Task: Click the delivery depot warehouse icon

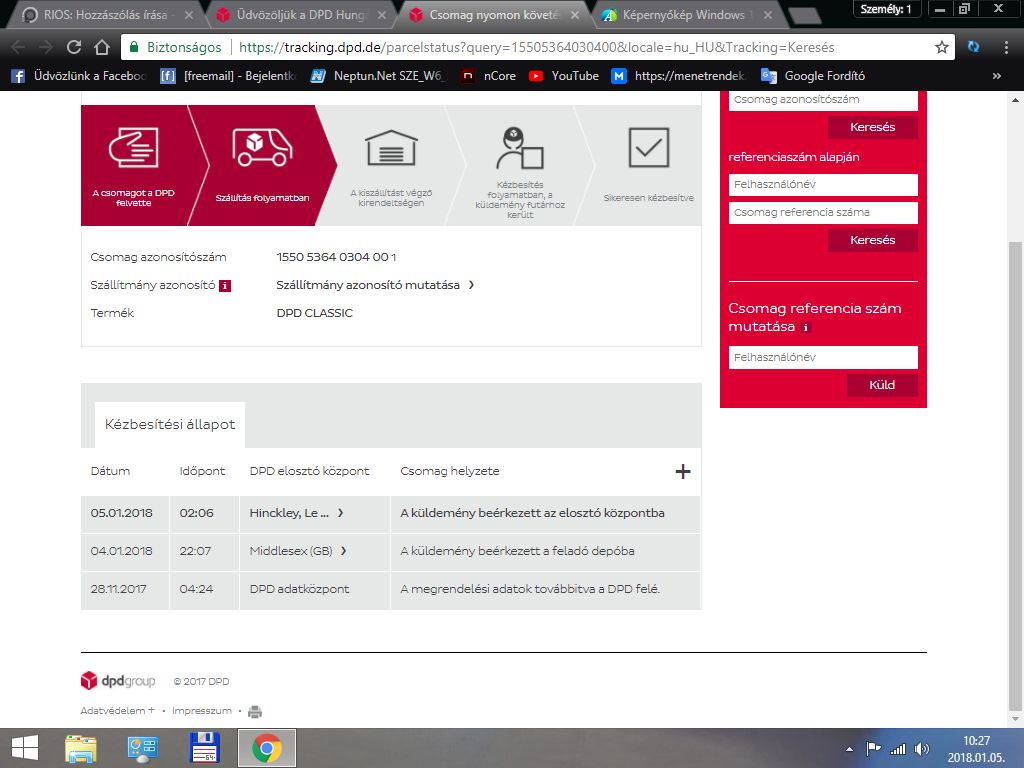Action: [391, 148]
